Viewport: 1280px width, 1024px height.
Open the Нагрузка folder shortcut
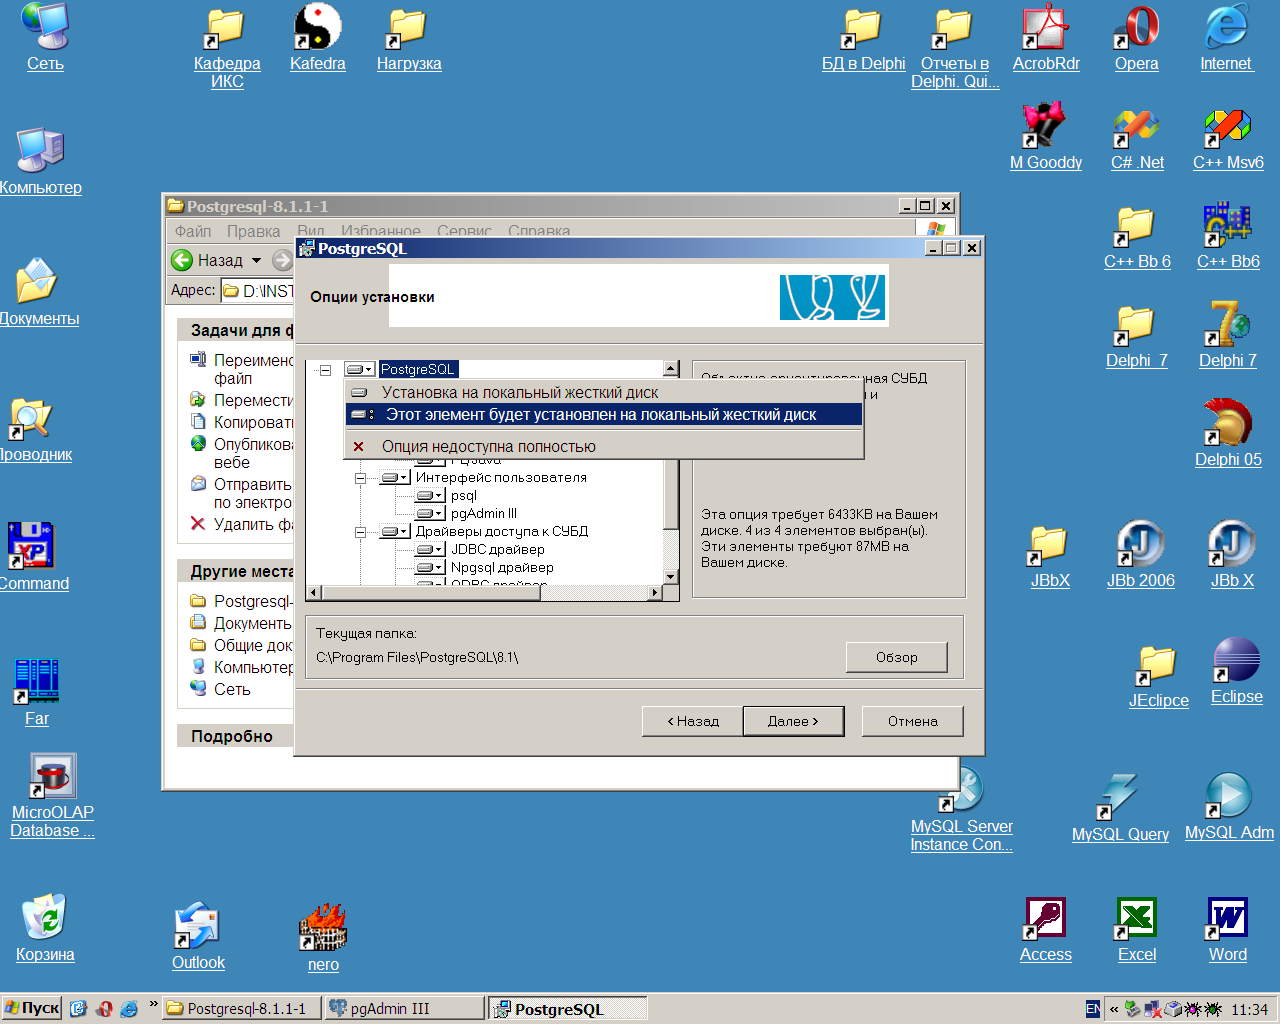coord(409,38)
